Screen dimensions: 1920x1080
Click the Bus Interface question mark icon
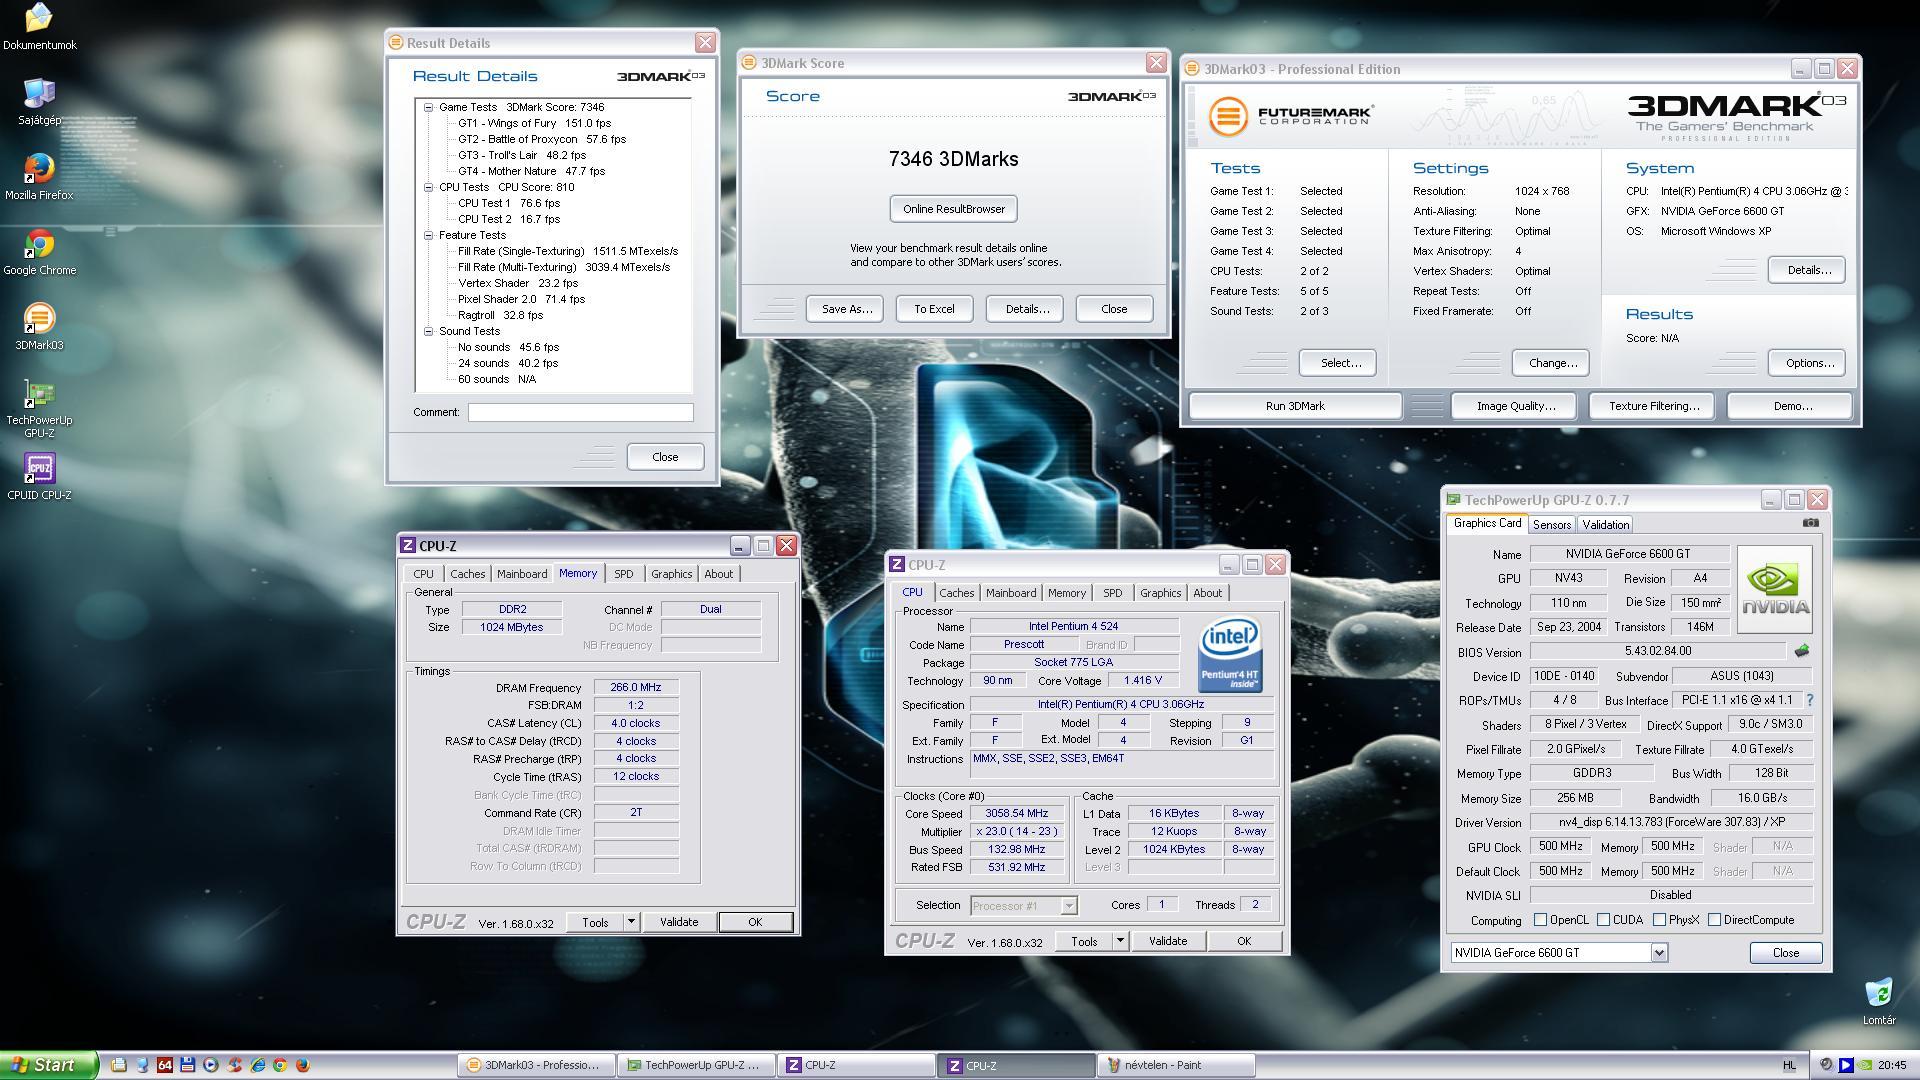tap(1809, 700)
